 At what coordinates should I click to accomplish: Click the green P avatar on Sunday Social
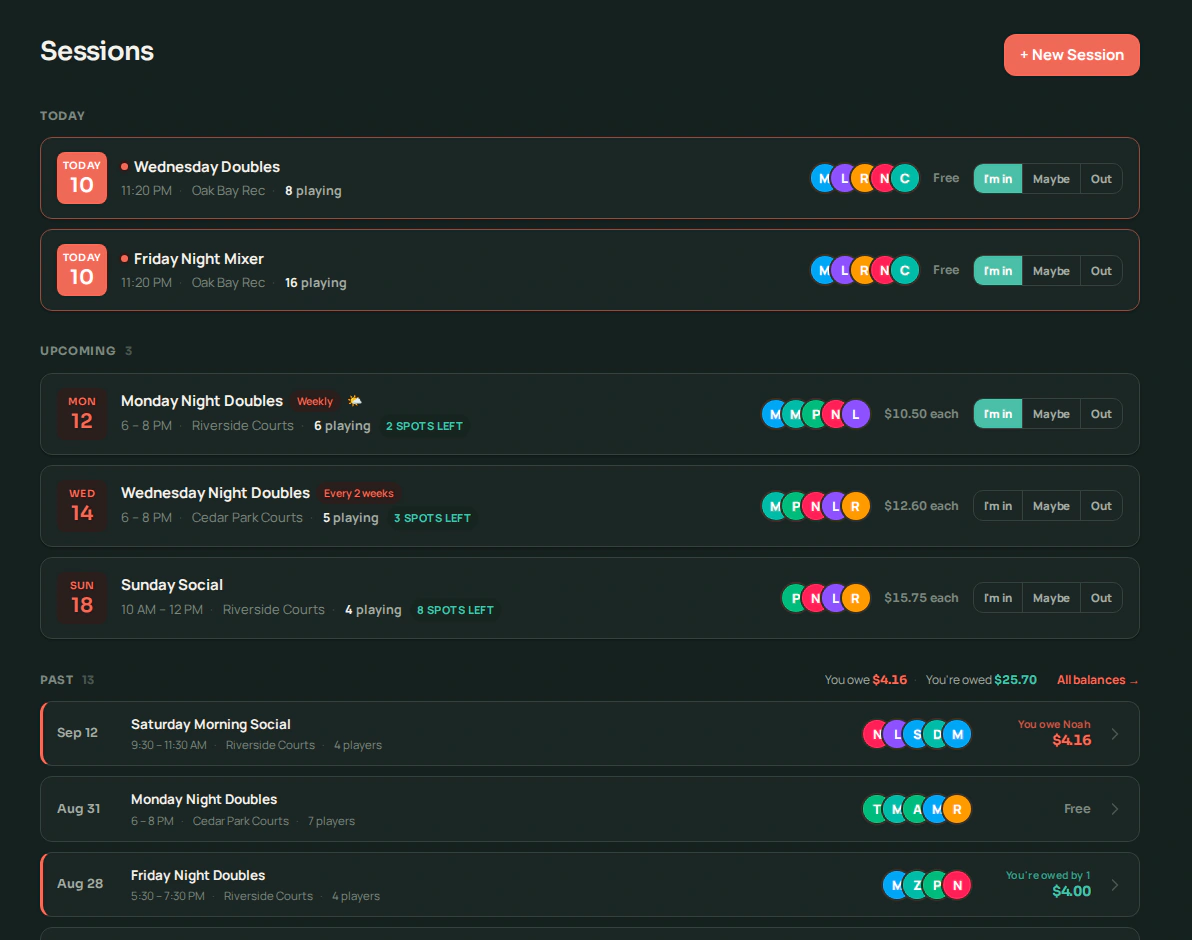click(792, 598)
